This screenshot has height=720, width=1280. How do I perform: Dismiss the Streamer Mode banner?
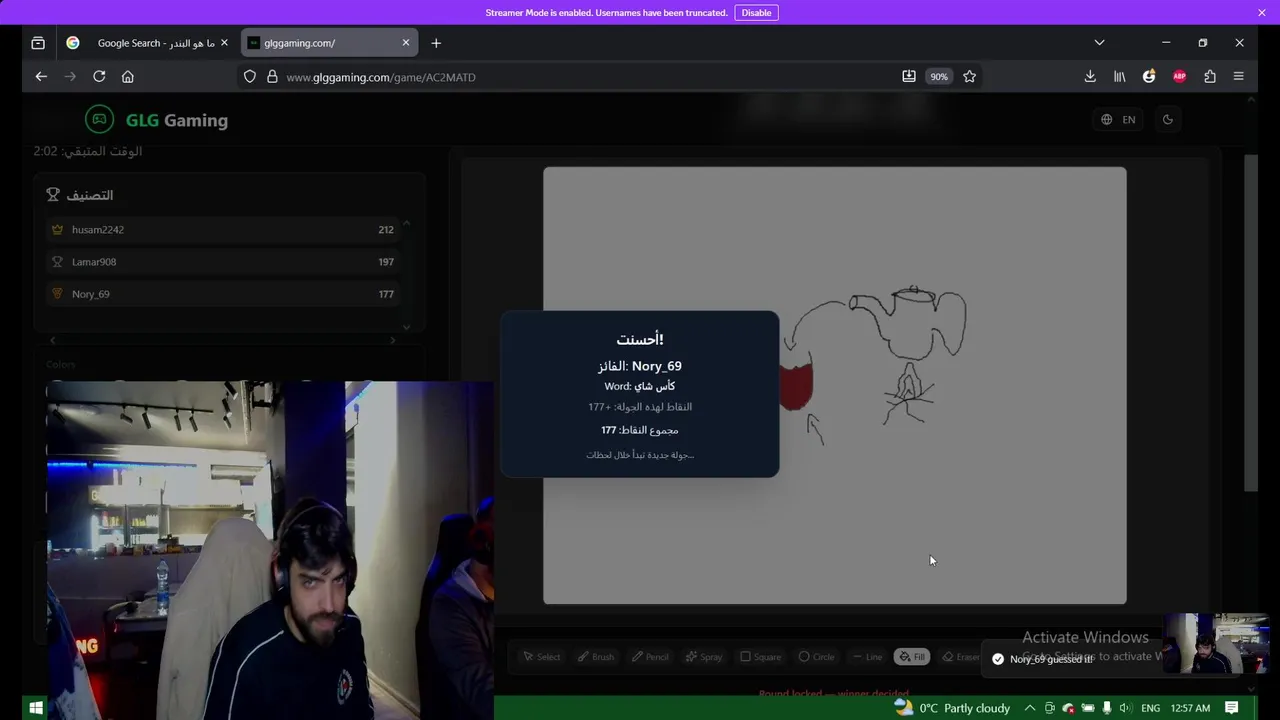point(1262,13)
